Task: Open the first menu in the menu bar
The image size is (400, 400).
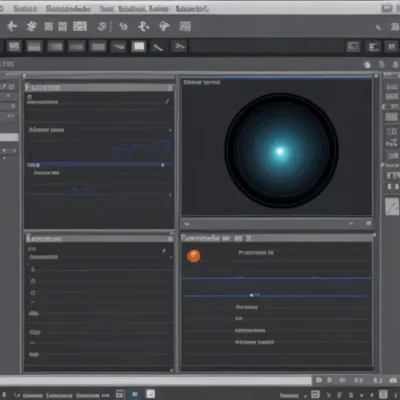Action: 25,9
